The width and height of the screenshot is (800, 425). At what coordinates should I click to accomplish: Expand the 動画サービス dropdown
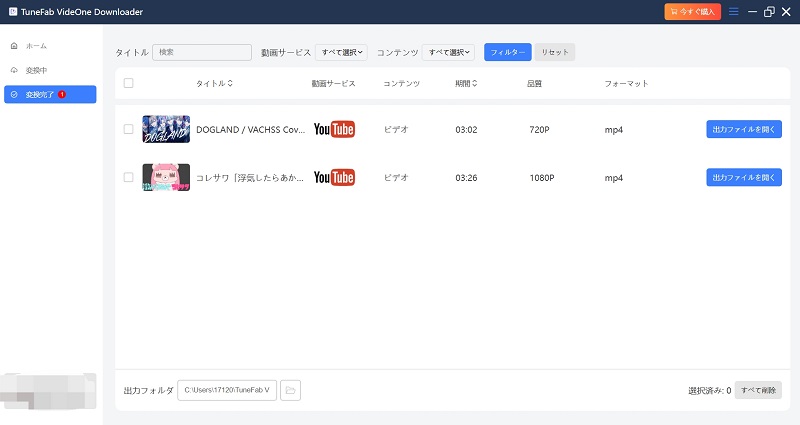point(341,52)
